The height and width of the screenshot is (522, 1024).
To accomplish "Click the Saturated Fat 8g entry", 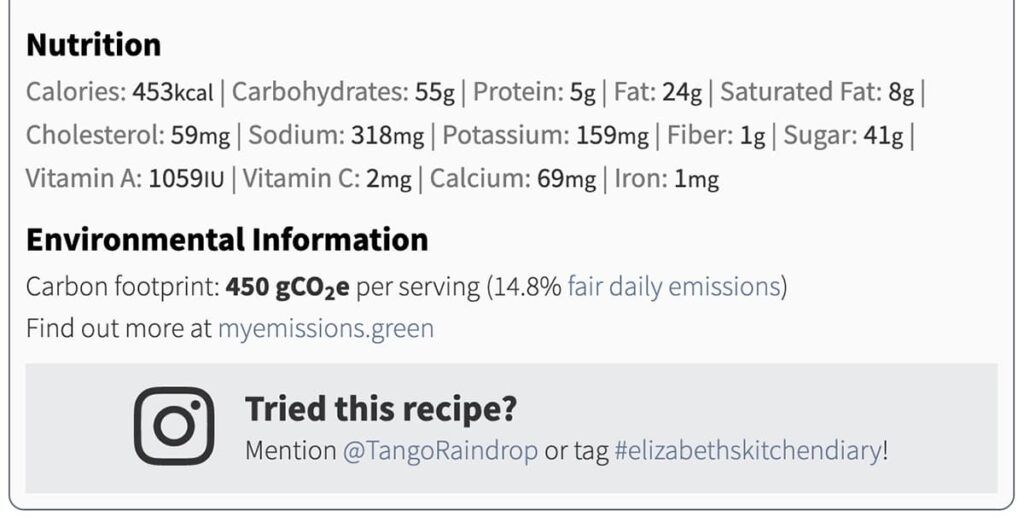I will click(817, 92).
